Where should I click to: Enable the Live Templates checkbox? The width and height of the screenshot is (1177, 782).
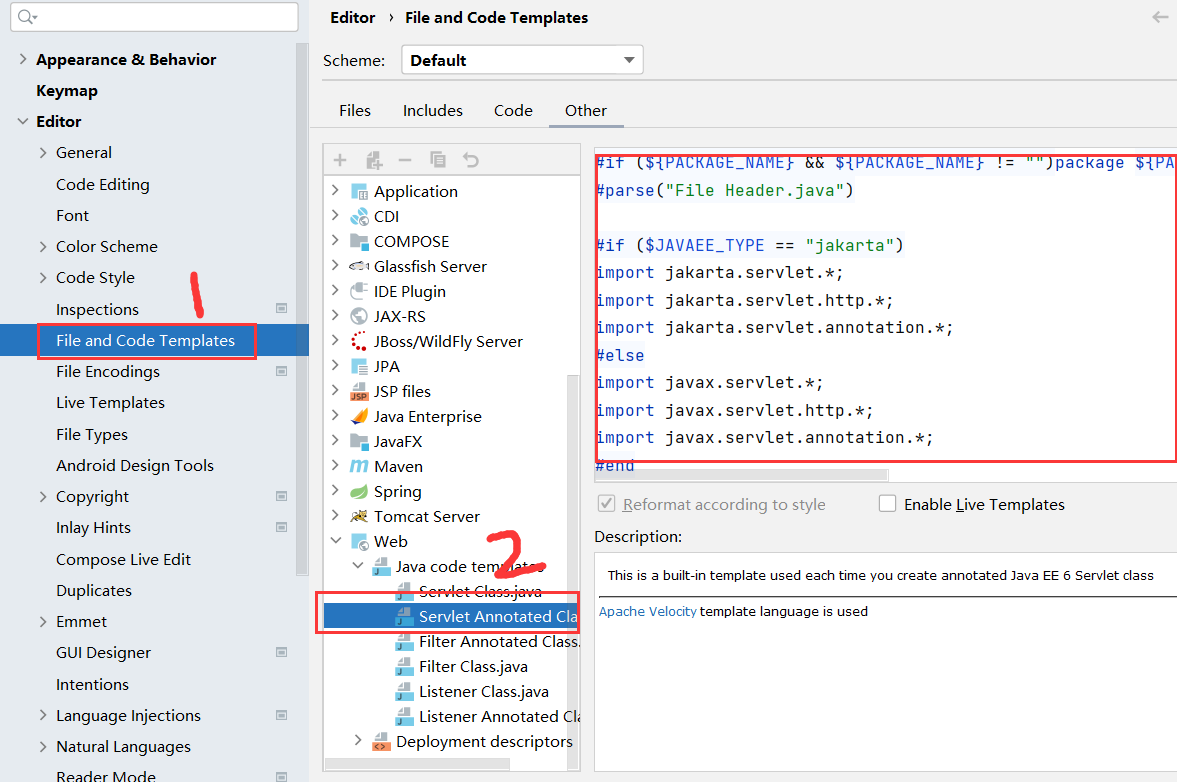887,504
